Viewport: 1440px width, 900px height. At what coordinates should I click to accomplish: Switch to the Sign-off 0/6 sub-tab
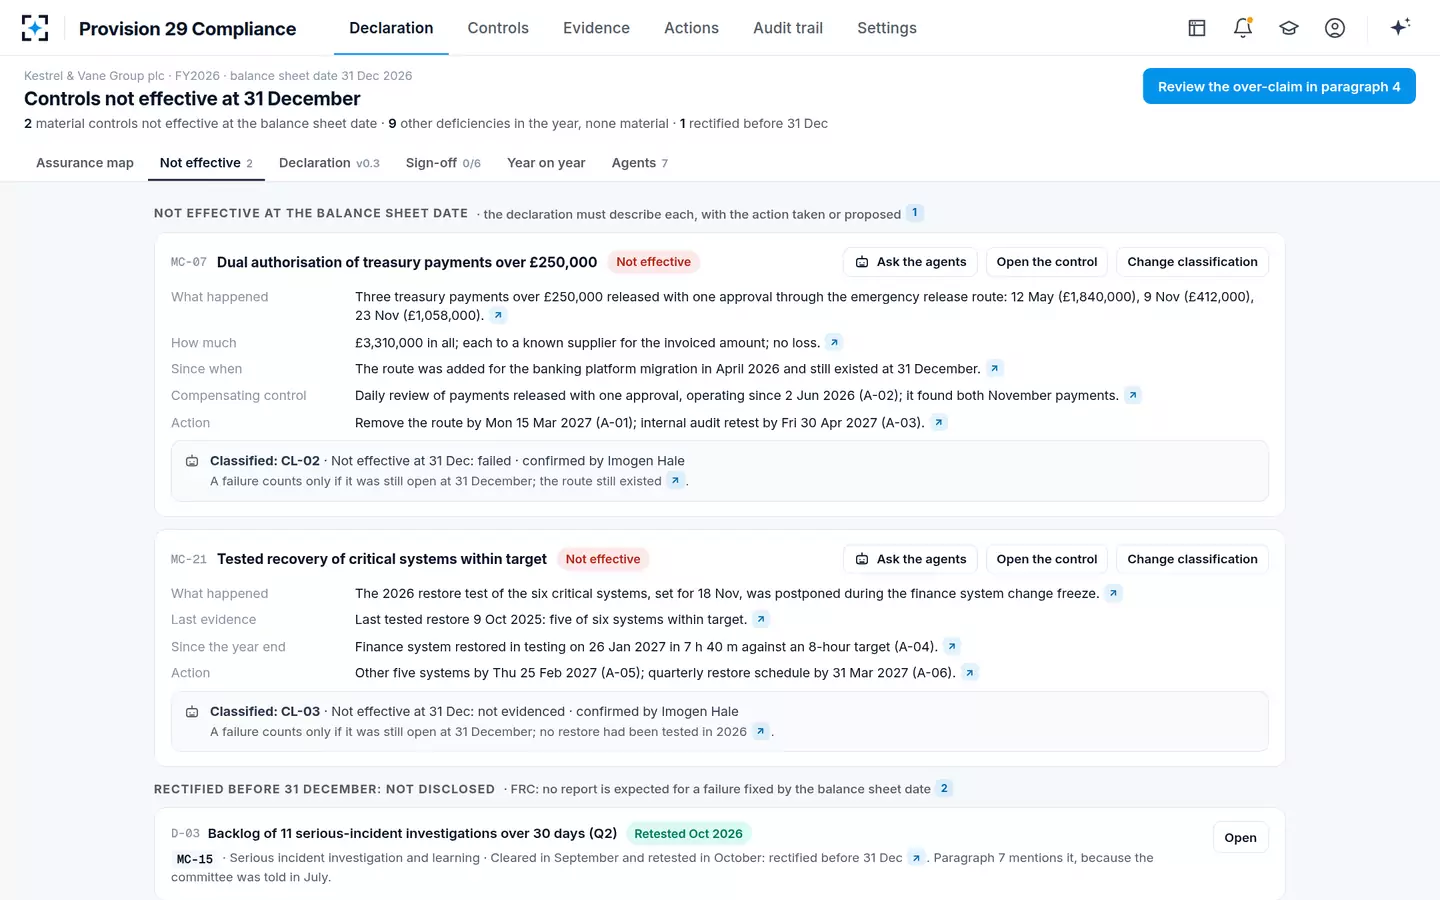coord(443,163)
